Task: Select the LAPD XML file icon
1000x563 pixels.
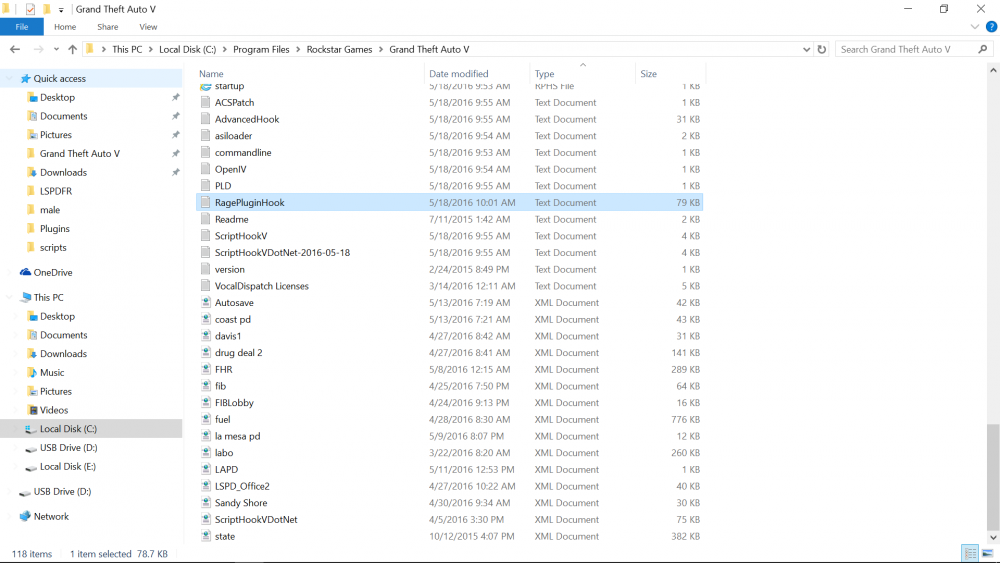Action: (205, 469)
